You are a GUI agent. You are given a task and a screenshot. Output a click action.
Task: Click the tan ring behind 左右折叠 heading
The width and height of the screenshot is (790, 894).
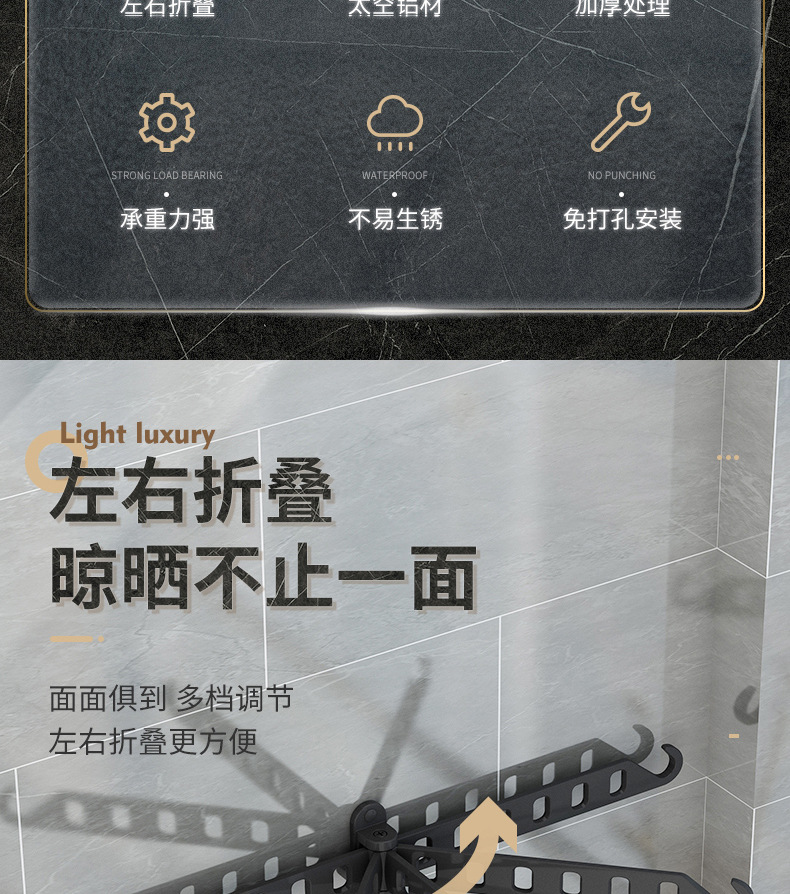click(x=52, y=461)
